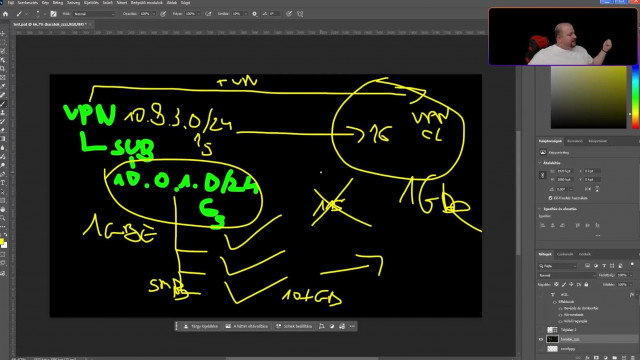The height and width of the screenshot is (360, 640).
Task: Collapse text layer effects with fx arrow
Action: 637,294
